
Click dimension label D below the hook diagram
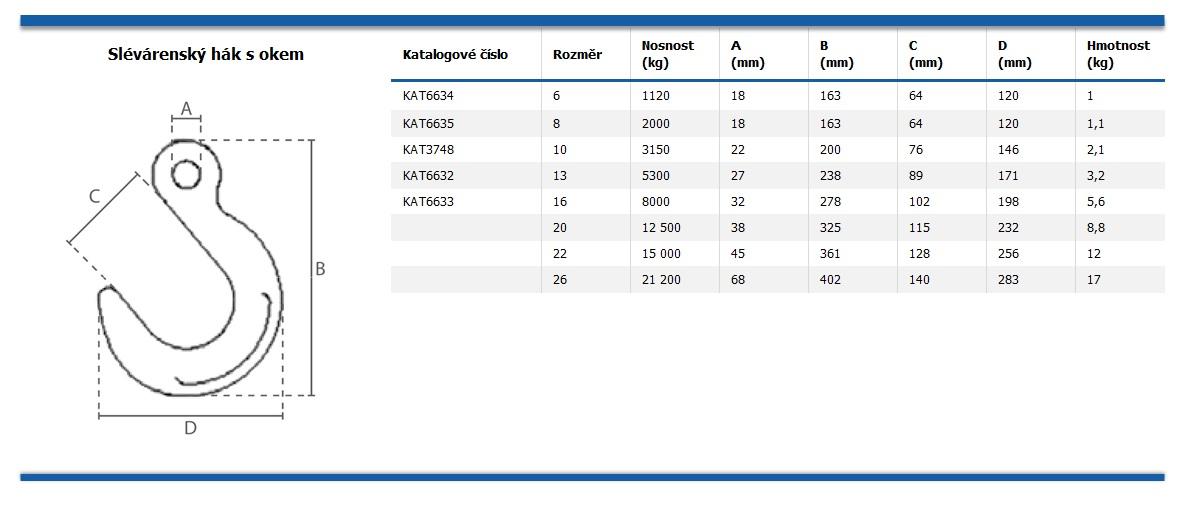190,428
